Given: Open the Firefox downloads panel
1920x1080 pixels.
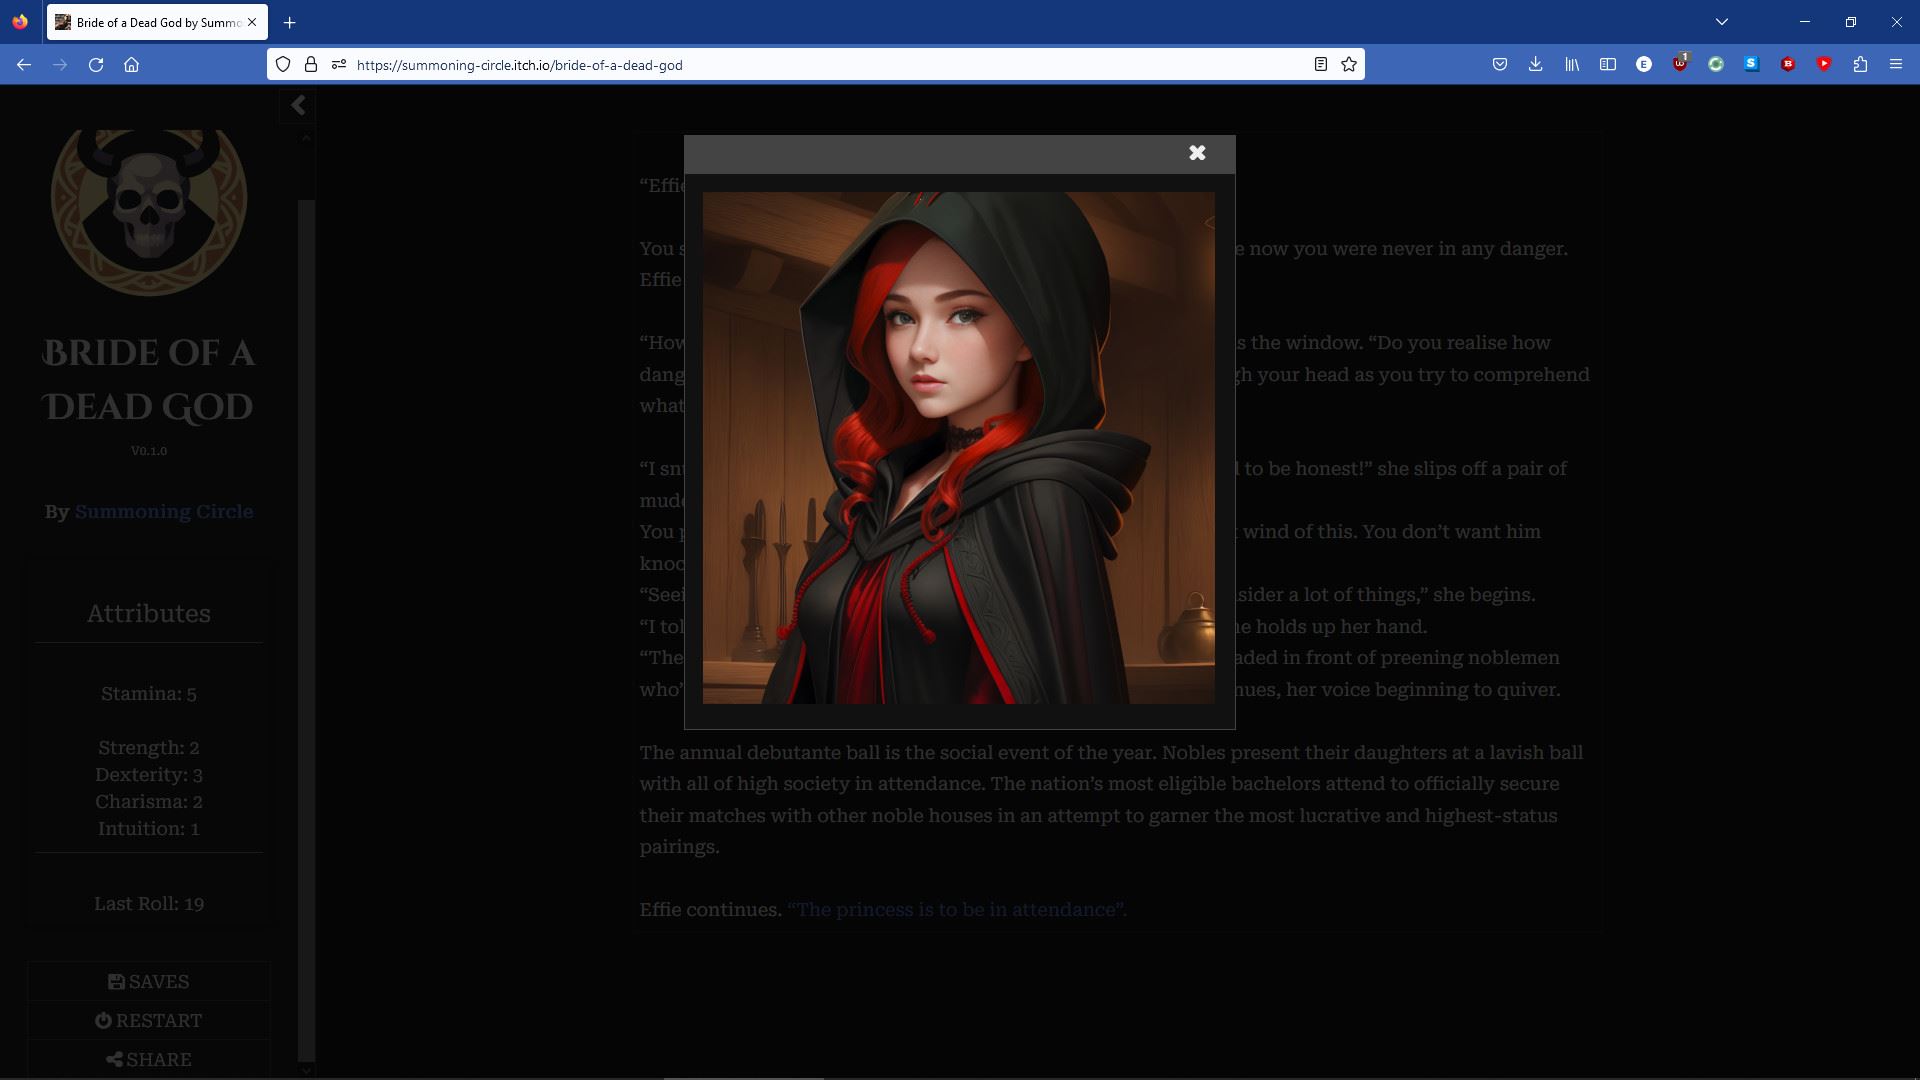Looking at the screenshot, I should point(1535,65).
